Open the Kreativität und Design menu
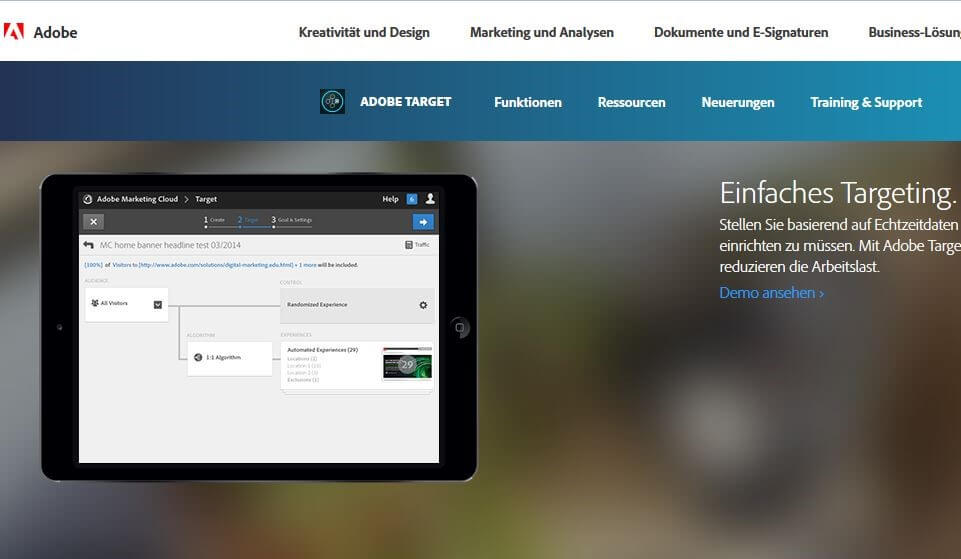The height and width of the screenshot is (559, 961). (364, 32)
